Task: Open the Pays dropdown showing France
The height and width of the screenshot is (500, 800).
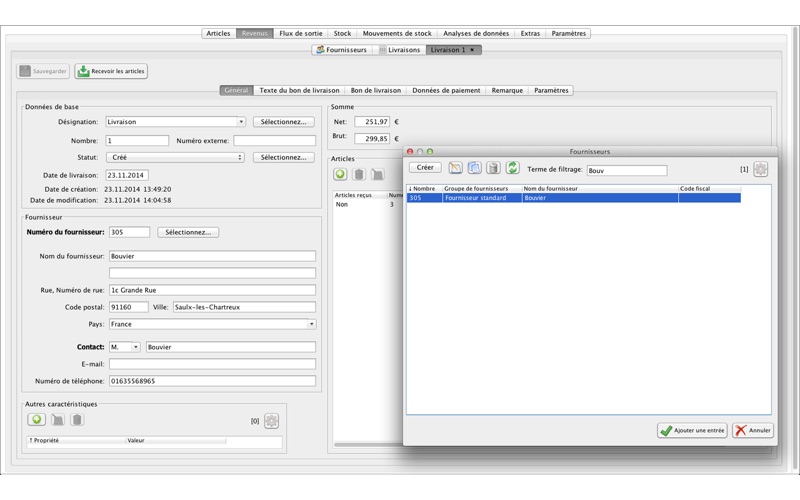Action: point(311,324)
